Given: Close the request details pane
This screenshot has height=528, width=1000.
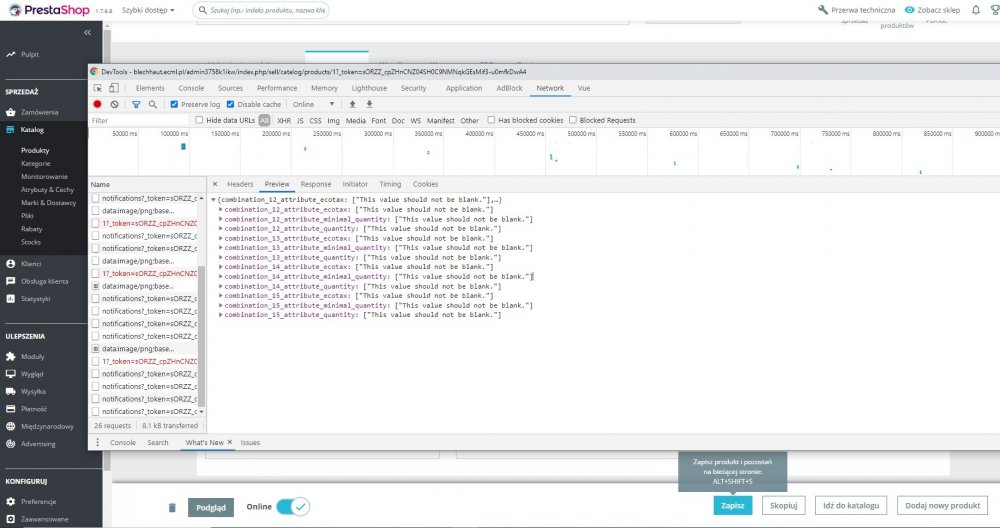Looking at the screenshot, I should tap(215, 184).
